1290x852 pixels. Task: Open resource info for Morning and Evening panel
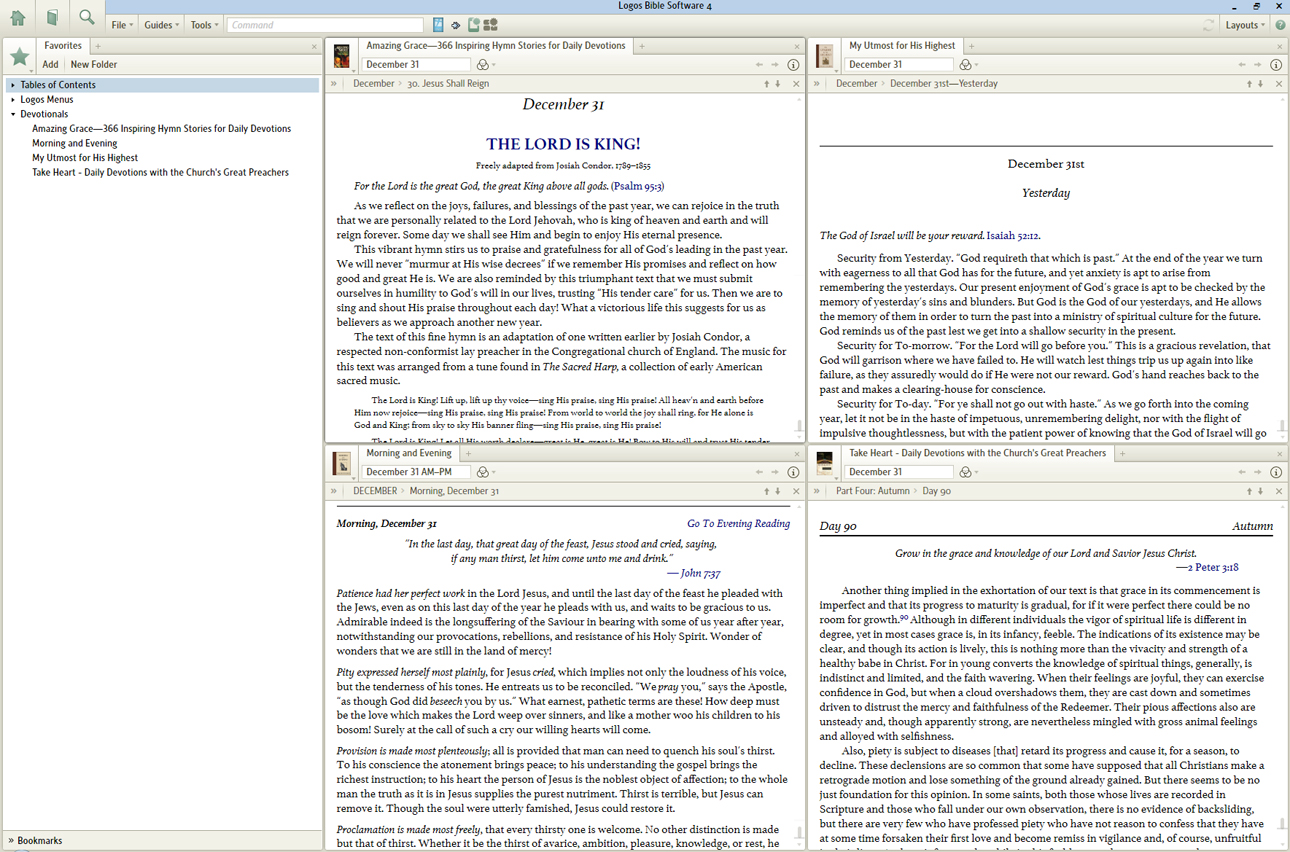[793, 472]
